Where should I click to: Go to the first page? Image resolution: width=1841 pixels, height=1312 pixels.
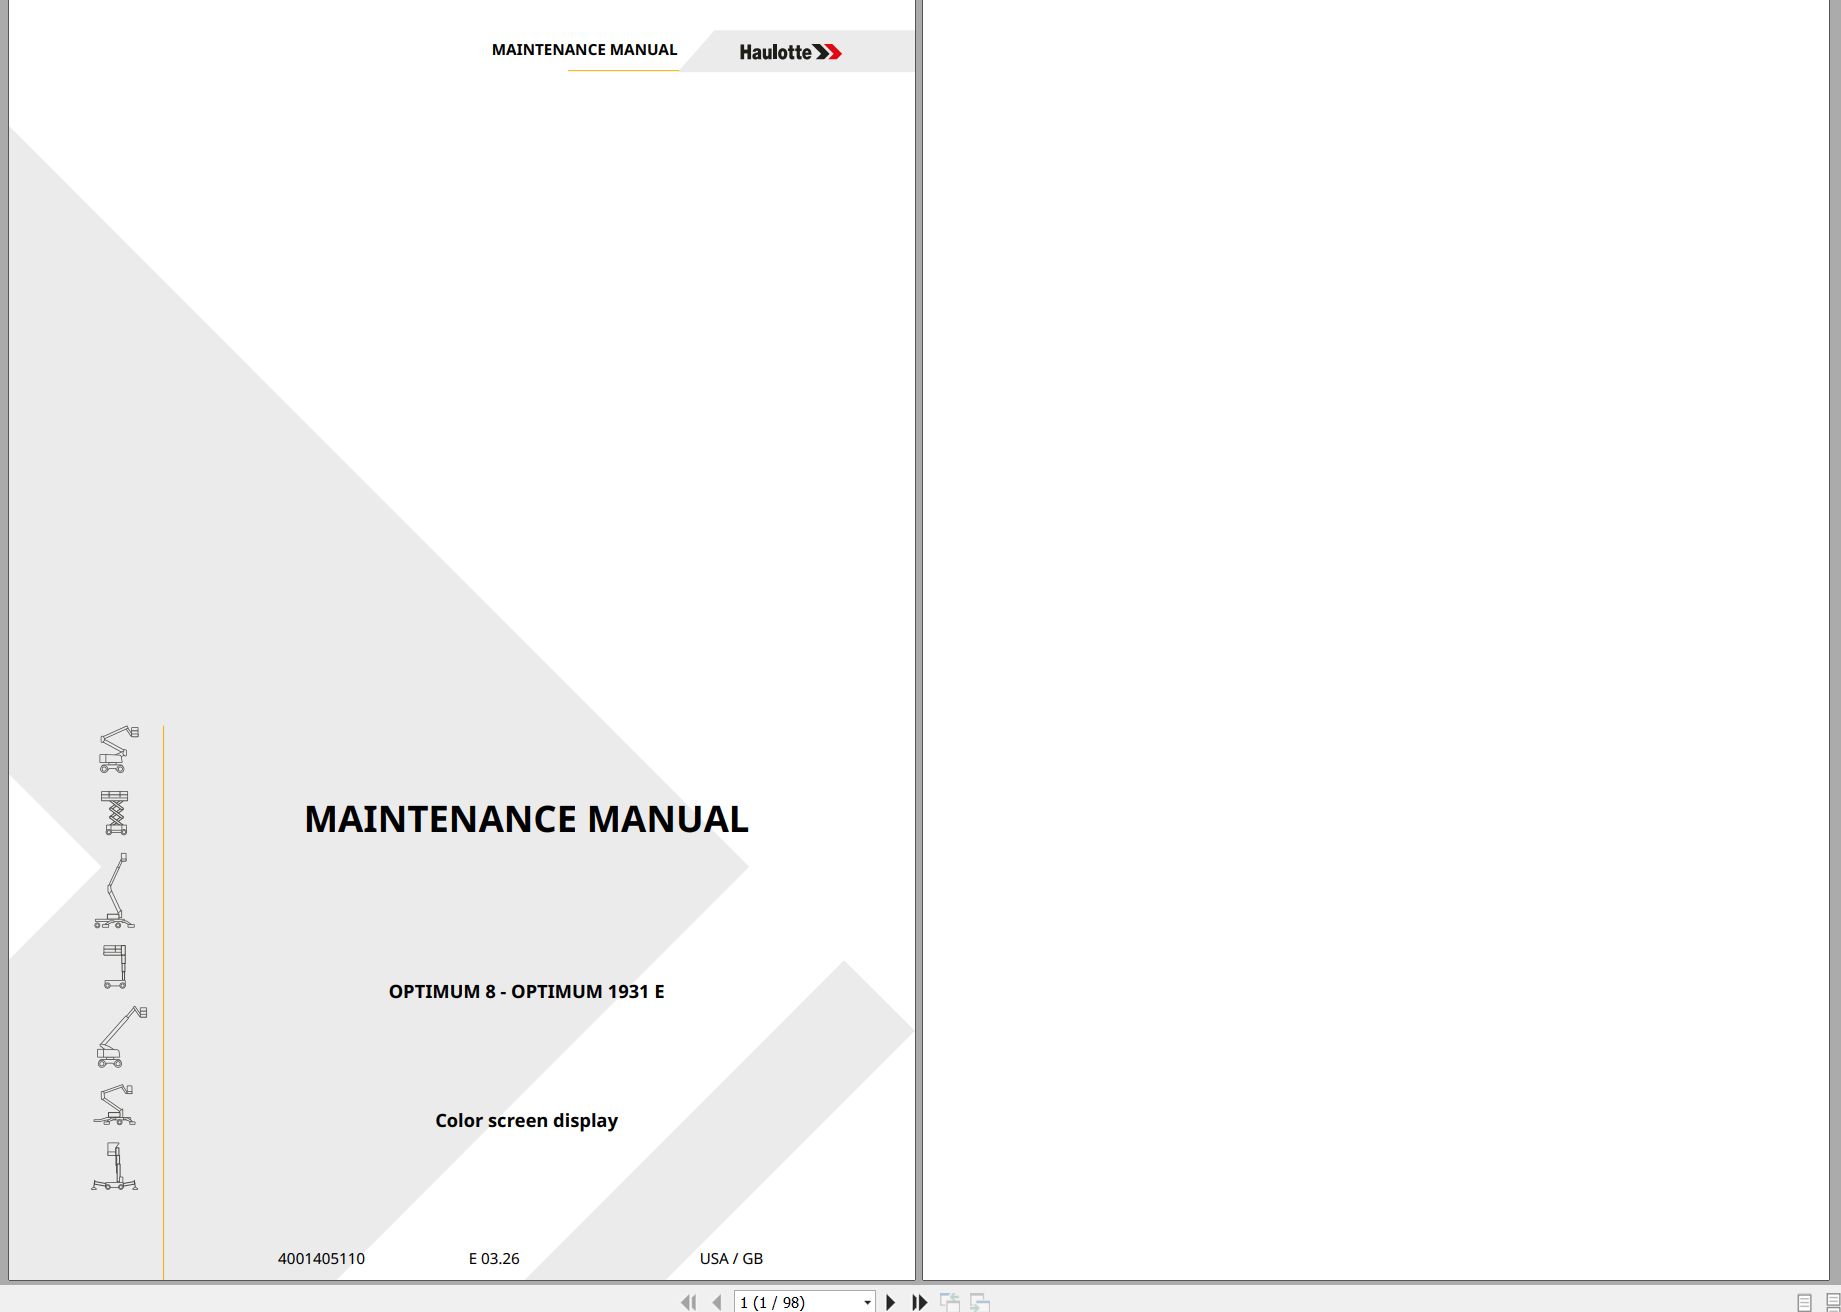pyautogui.click(x=688, y=1302)
